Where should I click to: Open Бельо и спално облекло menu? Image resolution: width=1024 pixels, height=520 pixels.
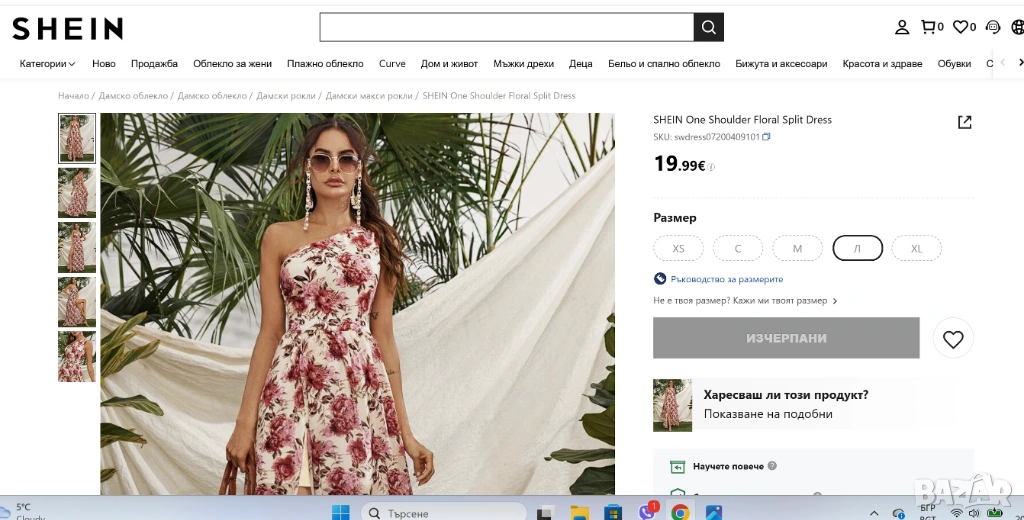(x=664, y=63)
